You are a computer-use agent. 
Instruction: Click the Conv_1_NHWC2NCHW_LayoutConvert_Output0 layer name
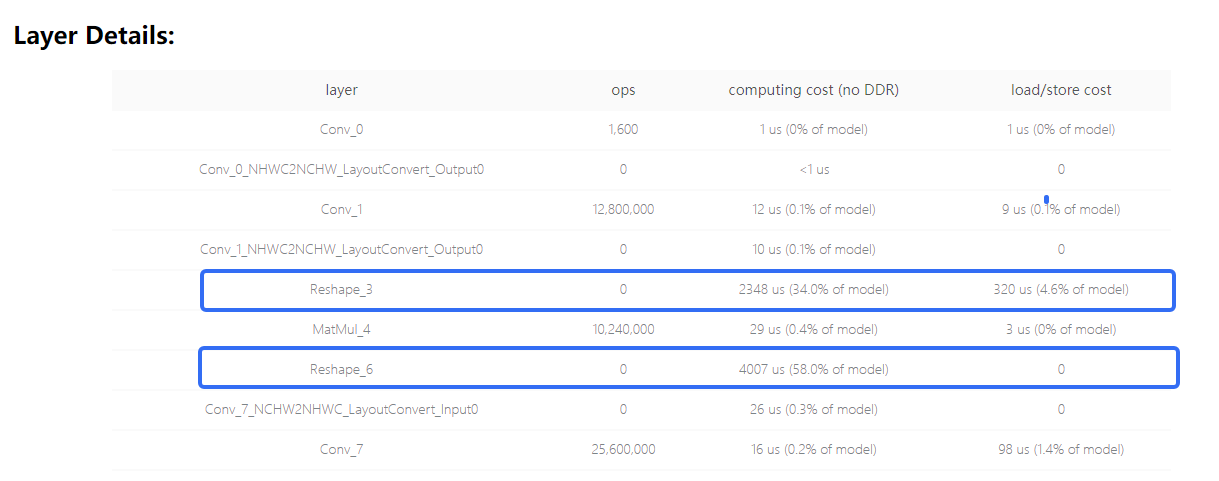pos(341,249)
